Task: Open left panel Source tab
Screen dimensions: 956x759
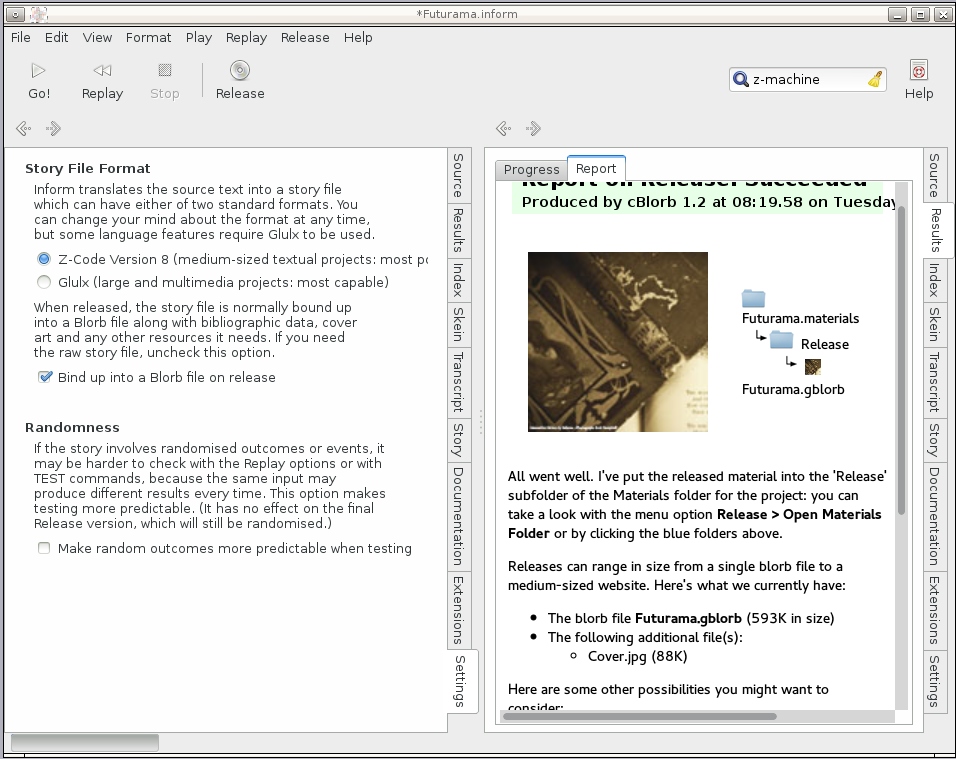Action: (458, 176)
